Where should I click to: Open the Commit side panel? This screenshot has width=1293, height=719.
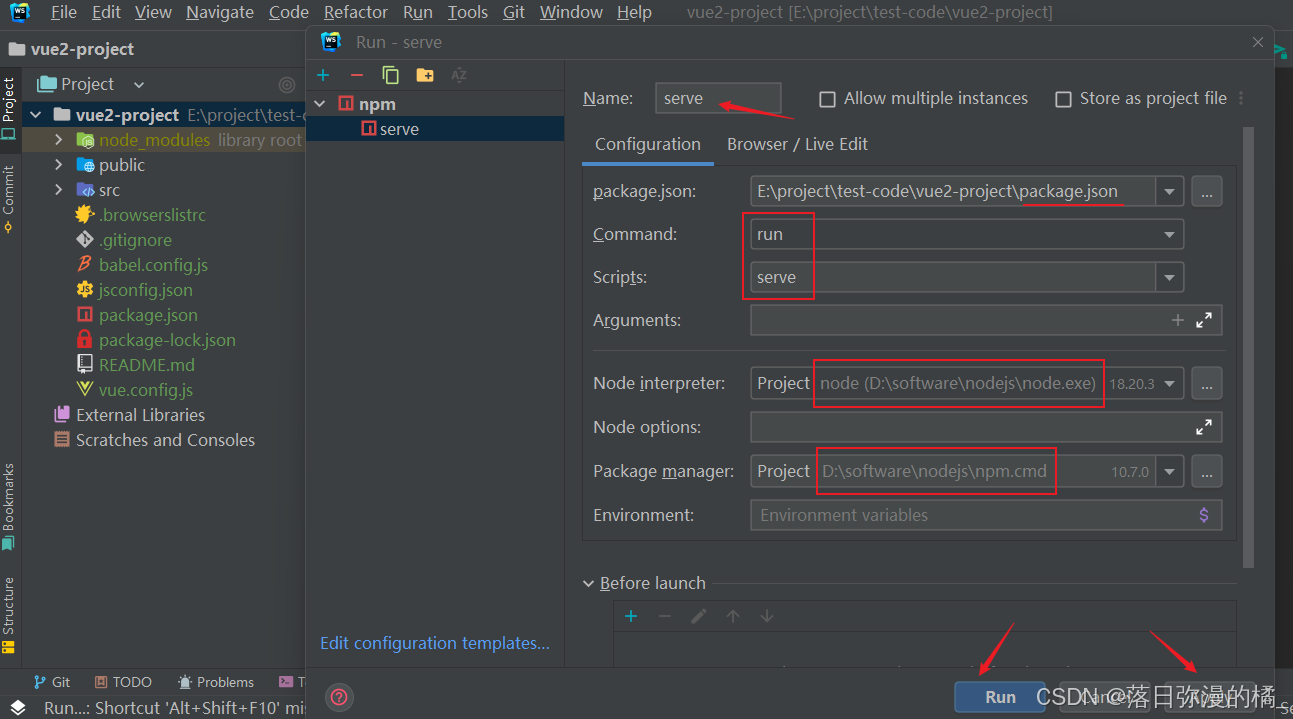point(9,199)
